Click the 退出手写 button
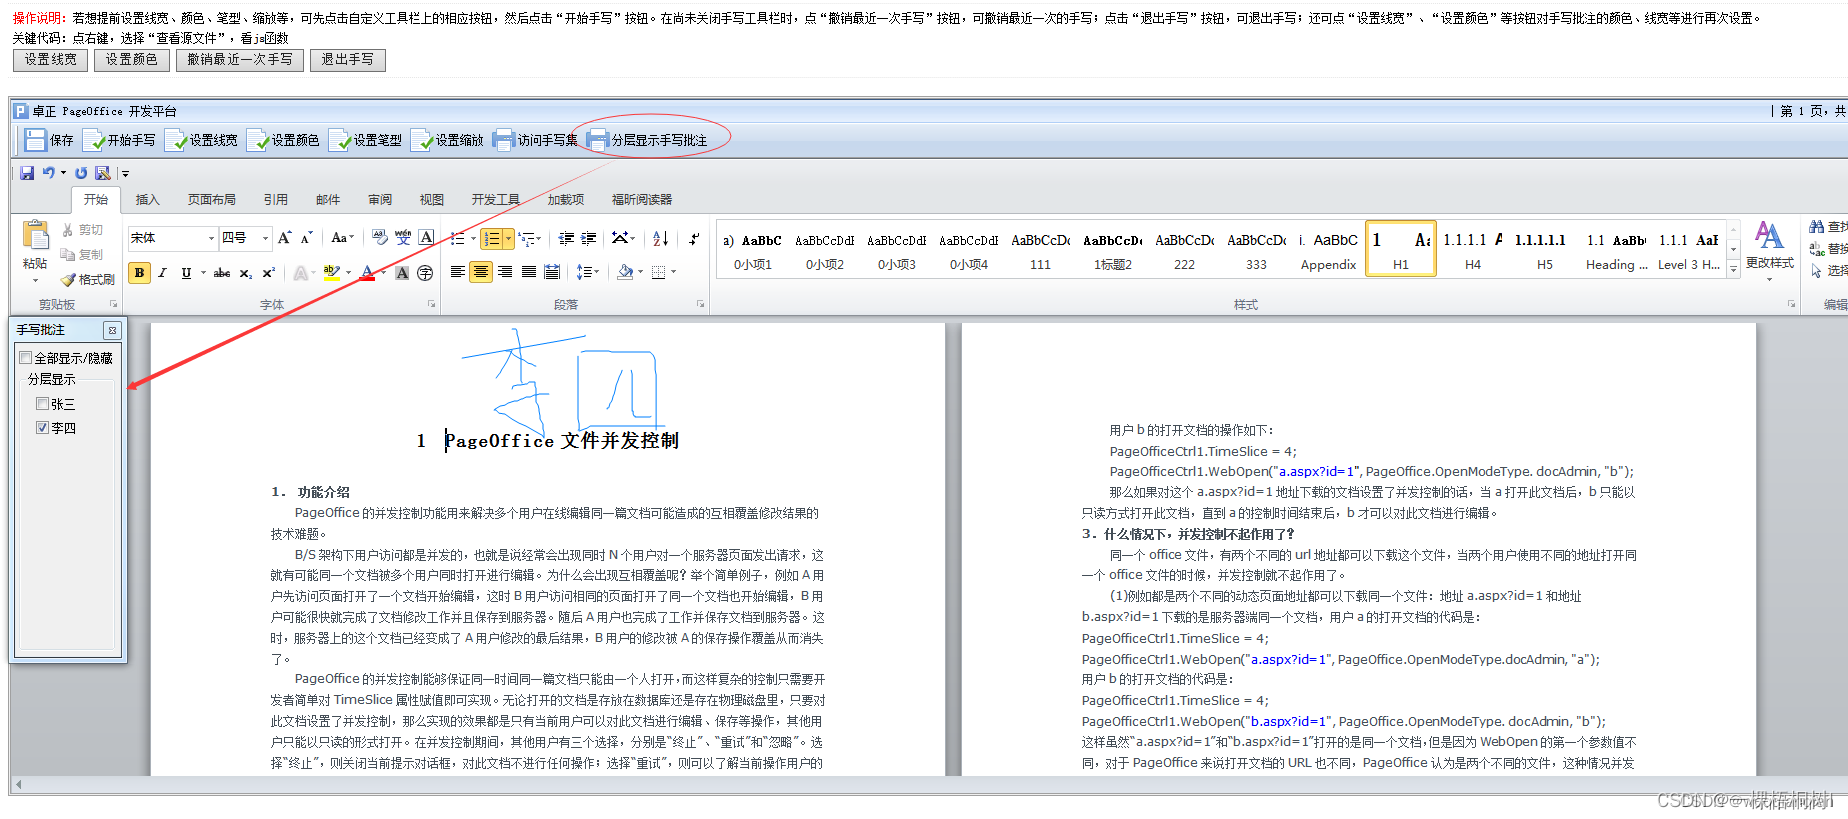The width and height of the screenshot is (1848, 819). 347,60
